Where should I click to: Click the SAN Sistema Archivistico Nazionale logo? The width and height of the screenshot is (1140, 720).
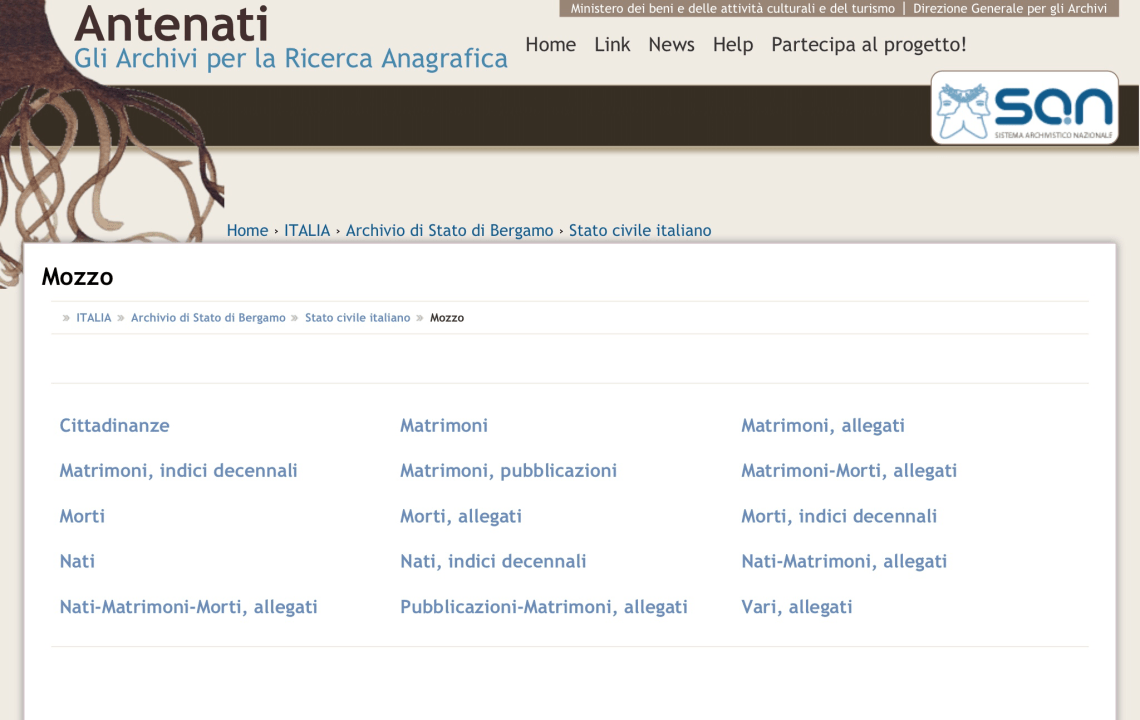click(1024, 107)
